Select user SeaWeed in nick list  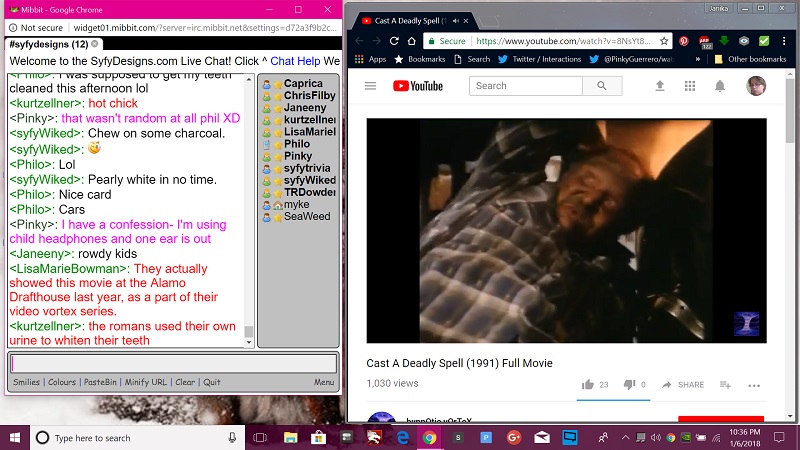coord(307,216)
